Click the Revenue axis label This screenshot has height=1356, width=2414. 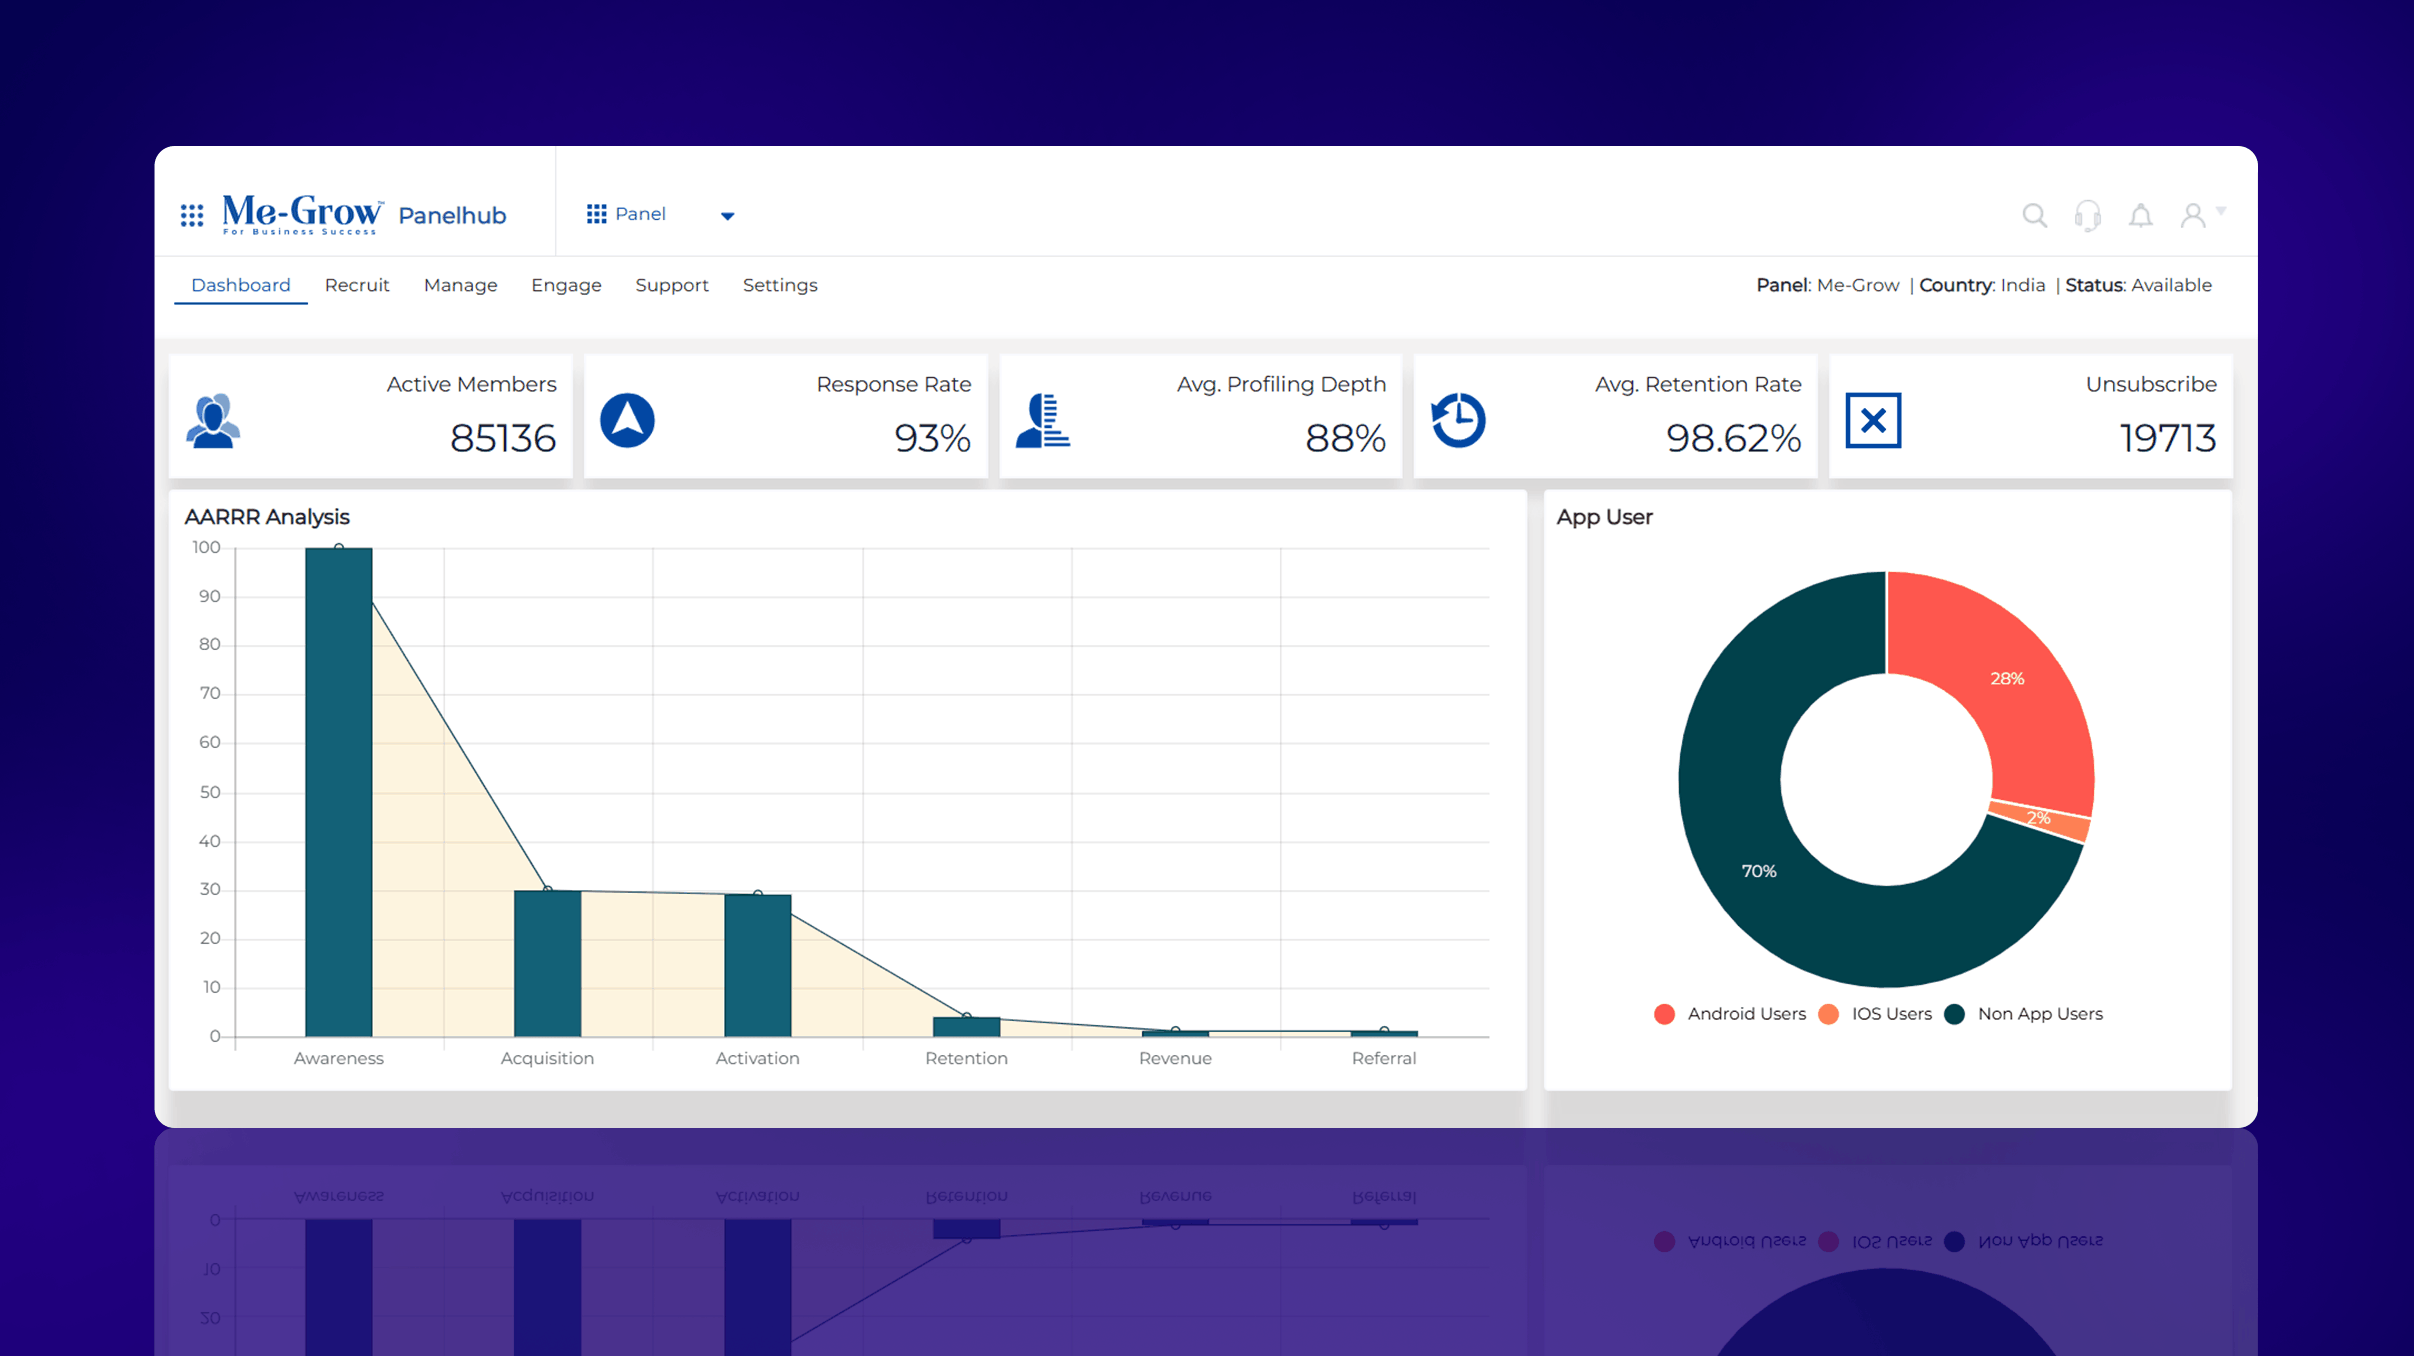tap(1175, 1058)
